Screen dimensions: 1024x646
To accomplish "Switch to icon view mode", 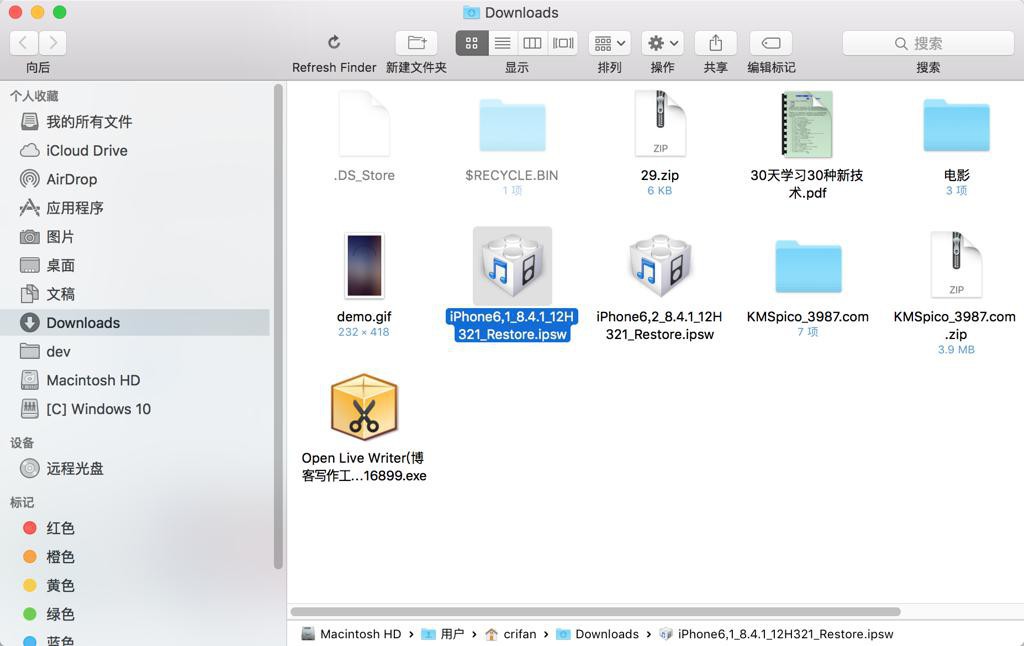I will (x=472, y=43).
